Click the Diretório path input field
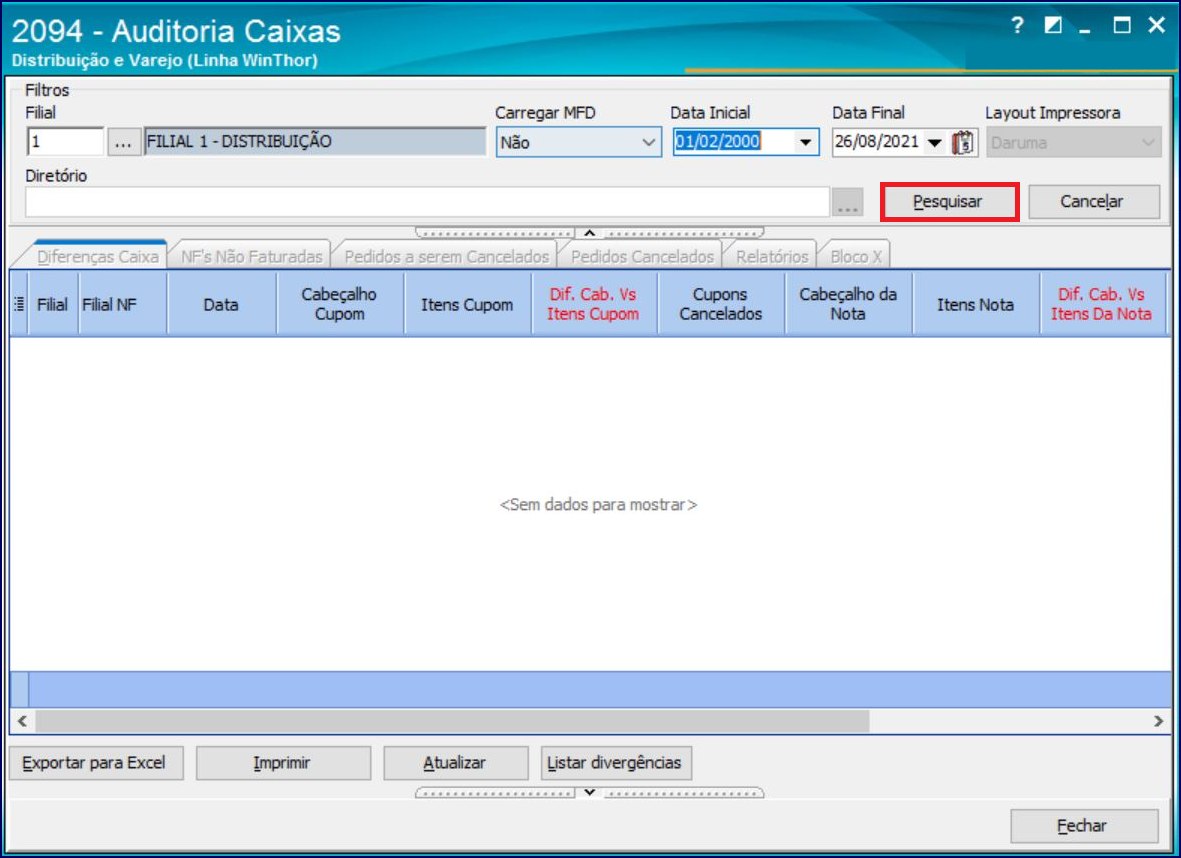 tap(427, 202)
